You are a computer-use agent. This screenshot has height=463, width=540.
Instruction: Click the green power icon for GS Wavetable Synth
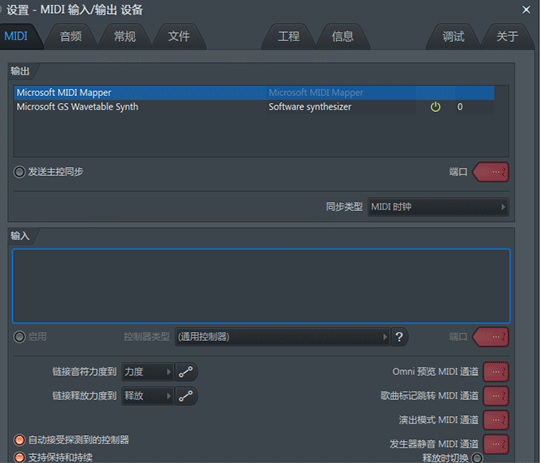pyautogui.click(x=435, y=107)
